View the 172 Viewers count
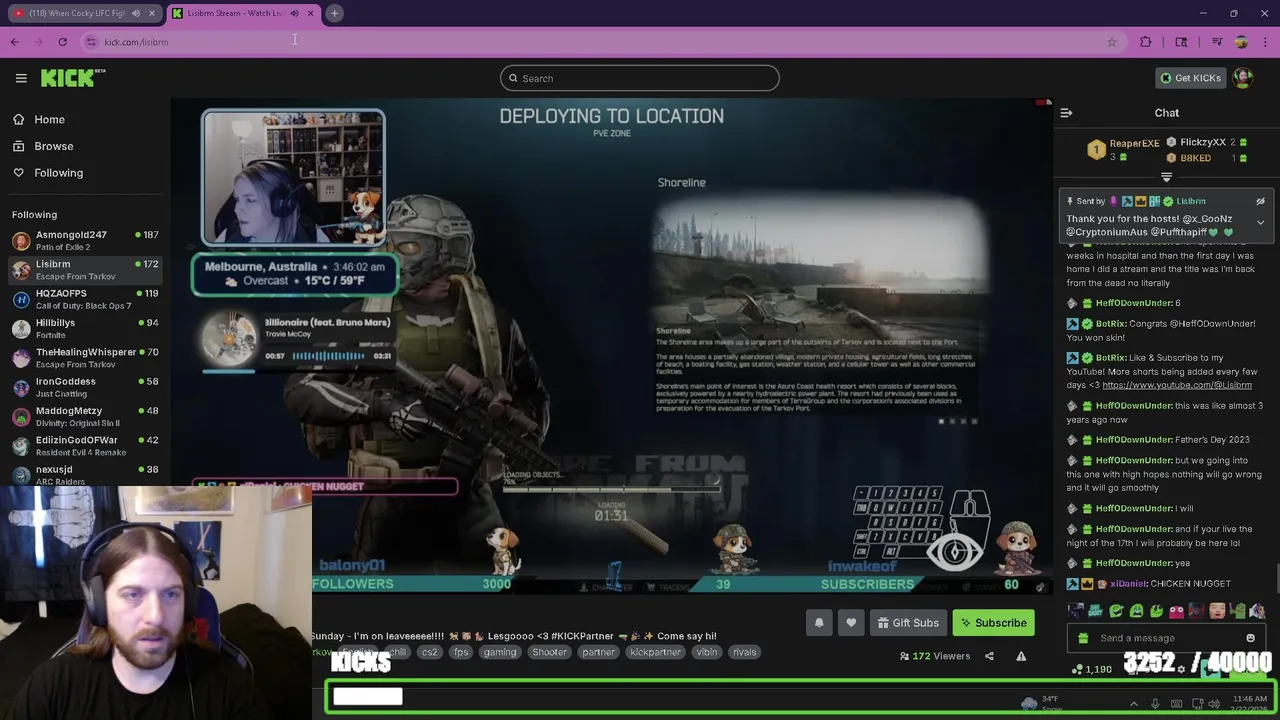The width and height of the screenshot is (1280, 720). (x=935, y=656)
